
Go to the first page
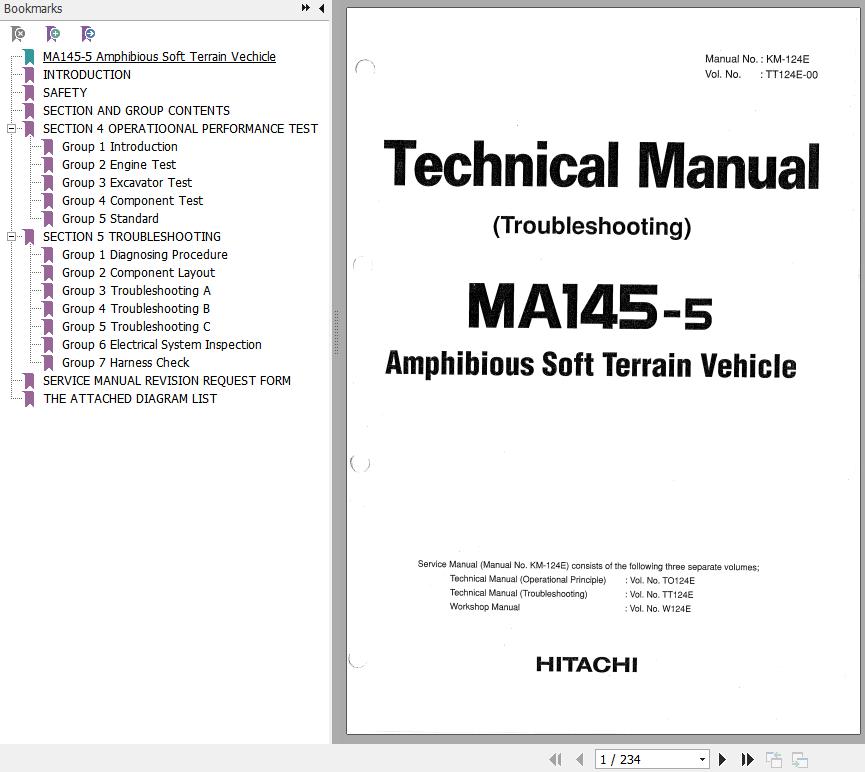pos(556,759)
